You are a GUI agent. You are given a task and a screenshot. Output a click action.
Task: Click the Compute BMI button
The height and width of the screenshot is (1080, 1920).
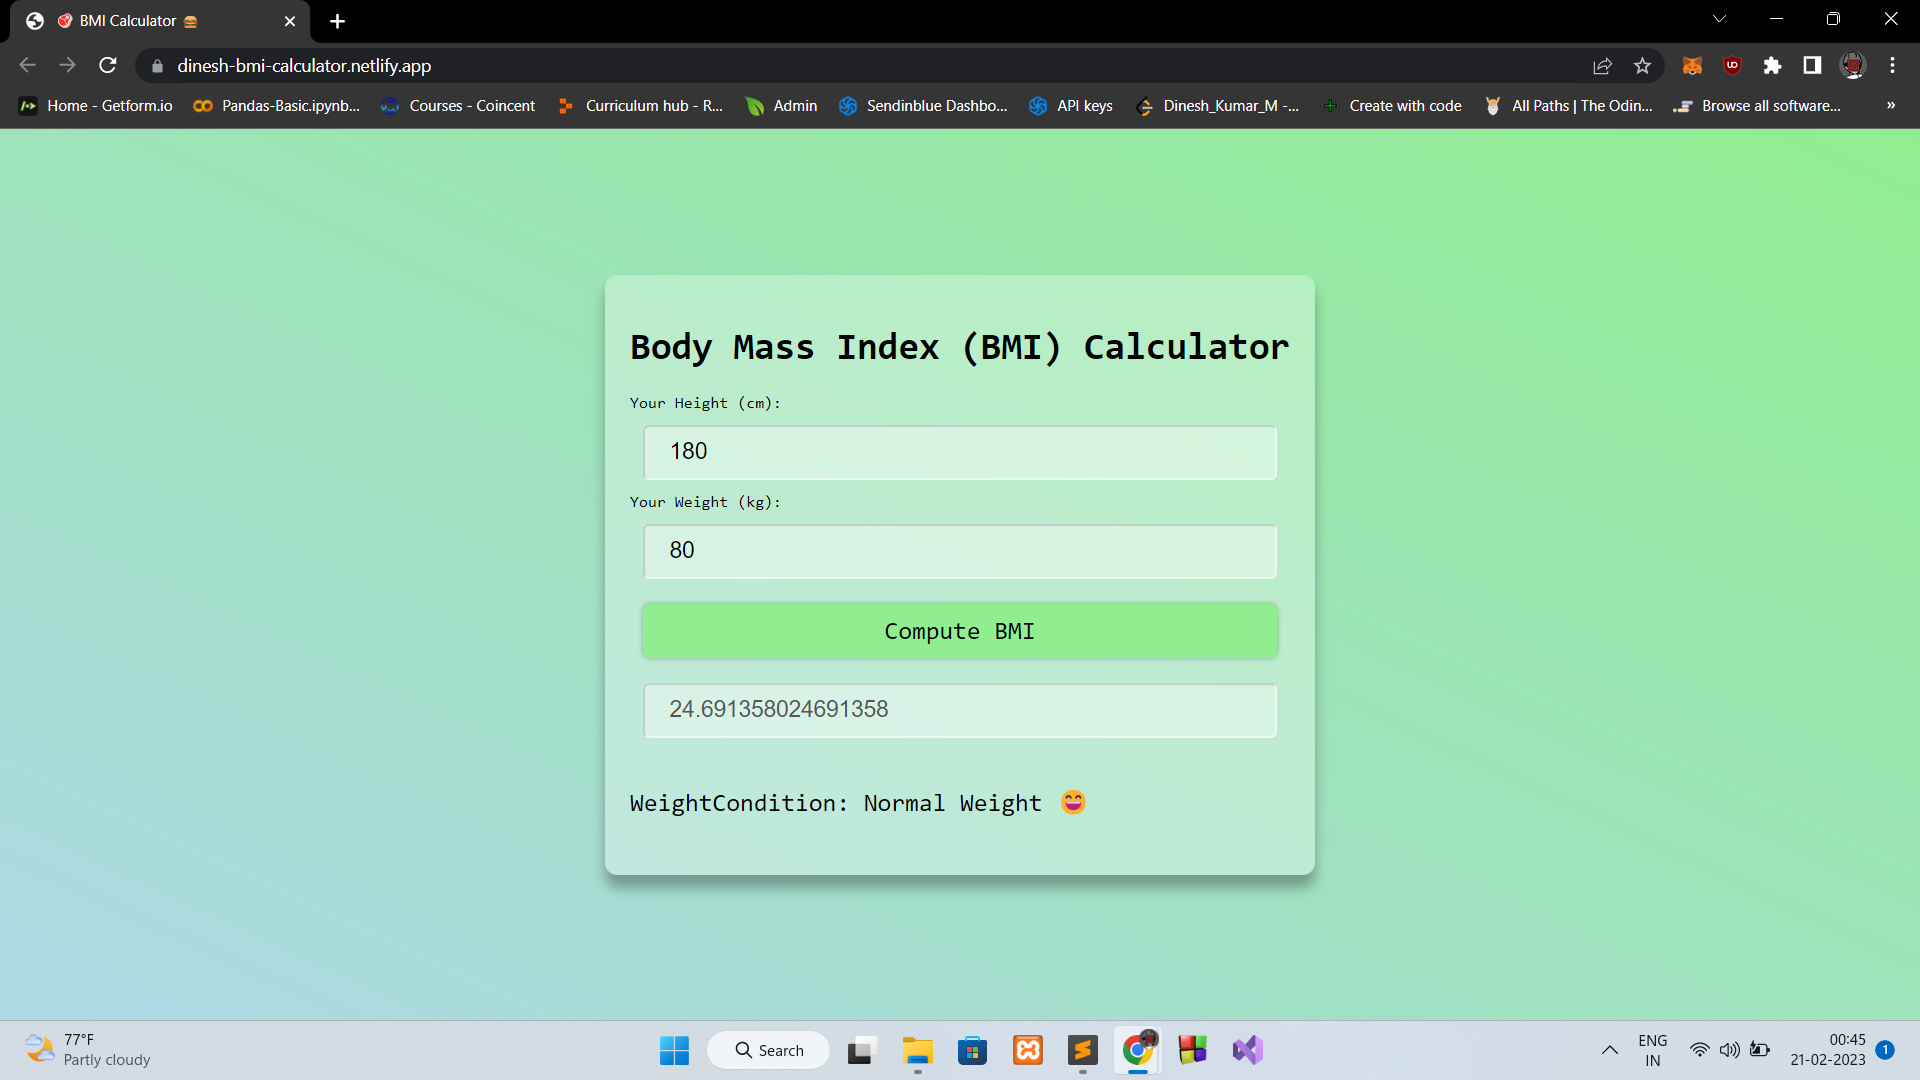click(959, 631)
